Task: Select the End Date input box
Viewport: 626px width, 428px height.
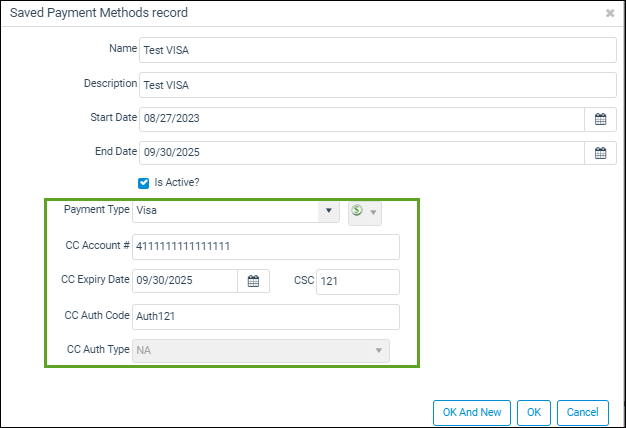Action: (x=360, y=153)
